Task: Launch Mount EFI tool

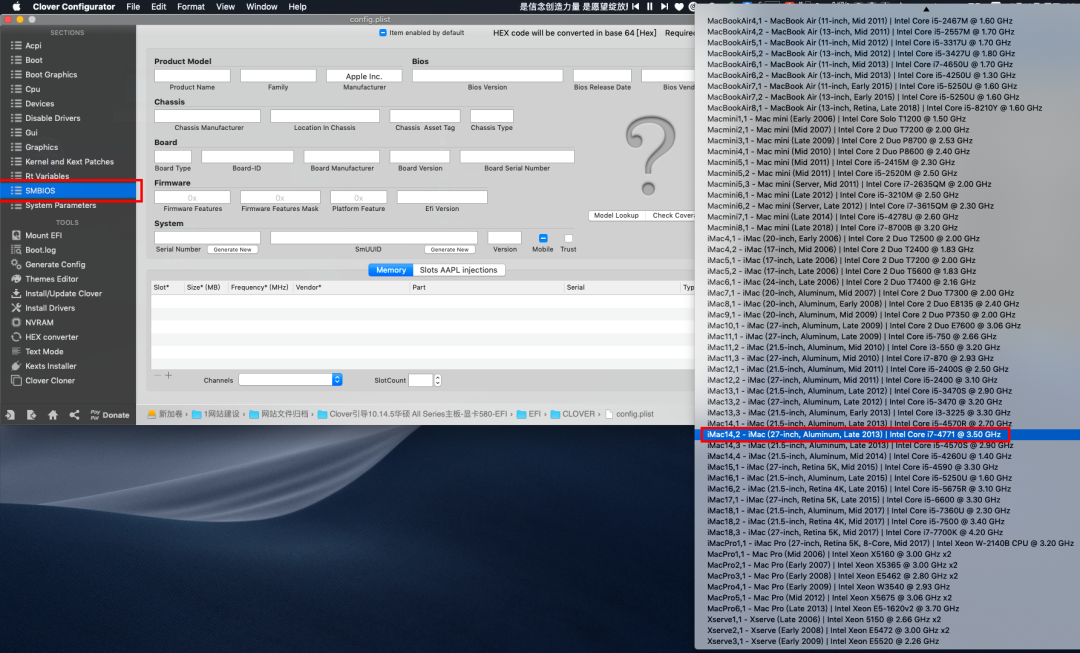Action: [x=43, y=236]
